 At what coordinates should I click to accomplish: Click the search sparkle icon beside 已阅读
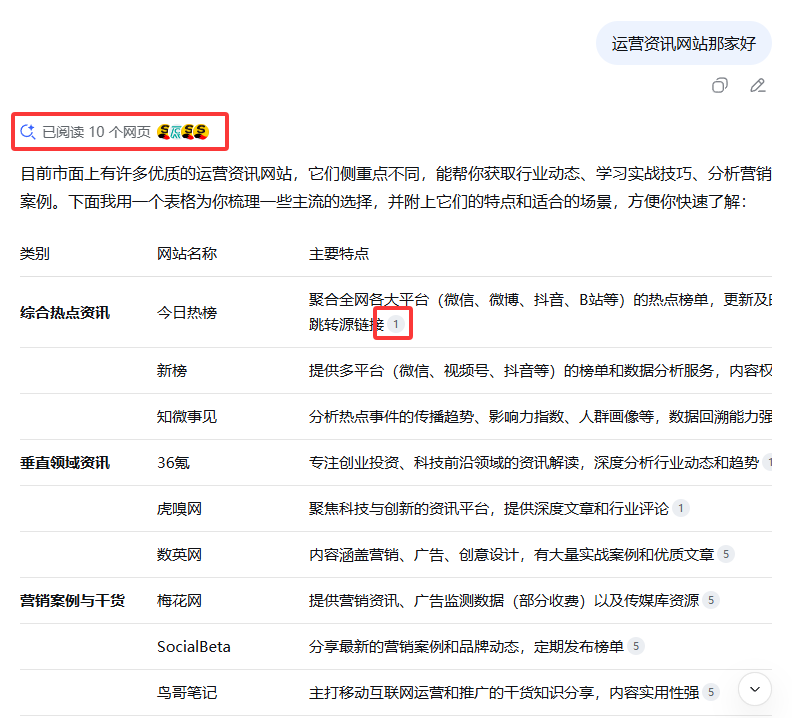[28, 132]
